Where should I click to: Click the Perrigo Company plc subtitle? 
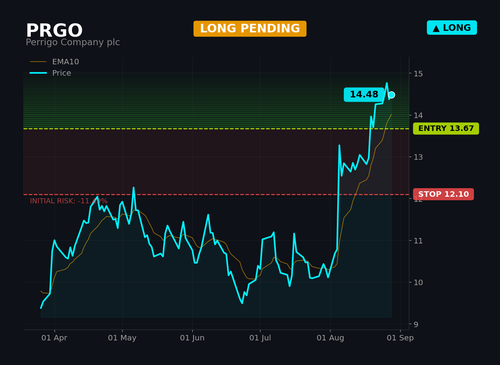73,42
